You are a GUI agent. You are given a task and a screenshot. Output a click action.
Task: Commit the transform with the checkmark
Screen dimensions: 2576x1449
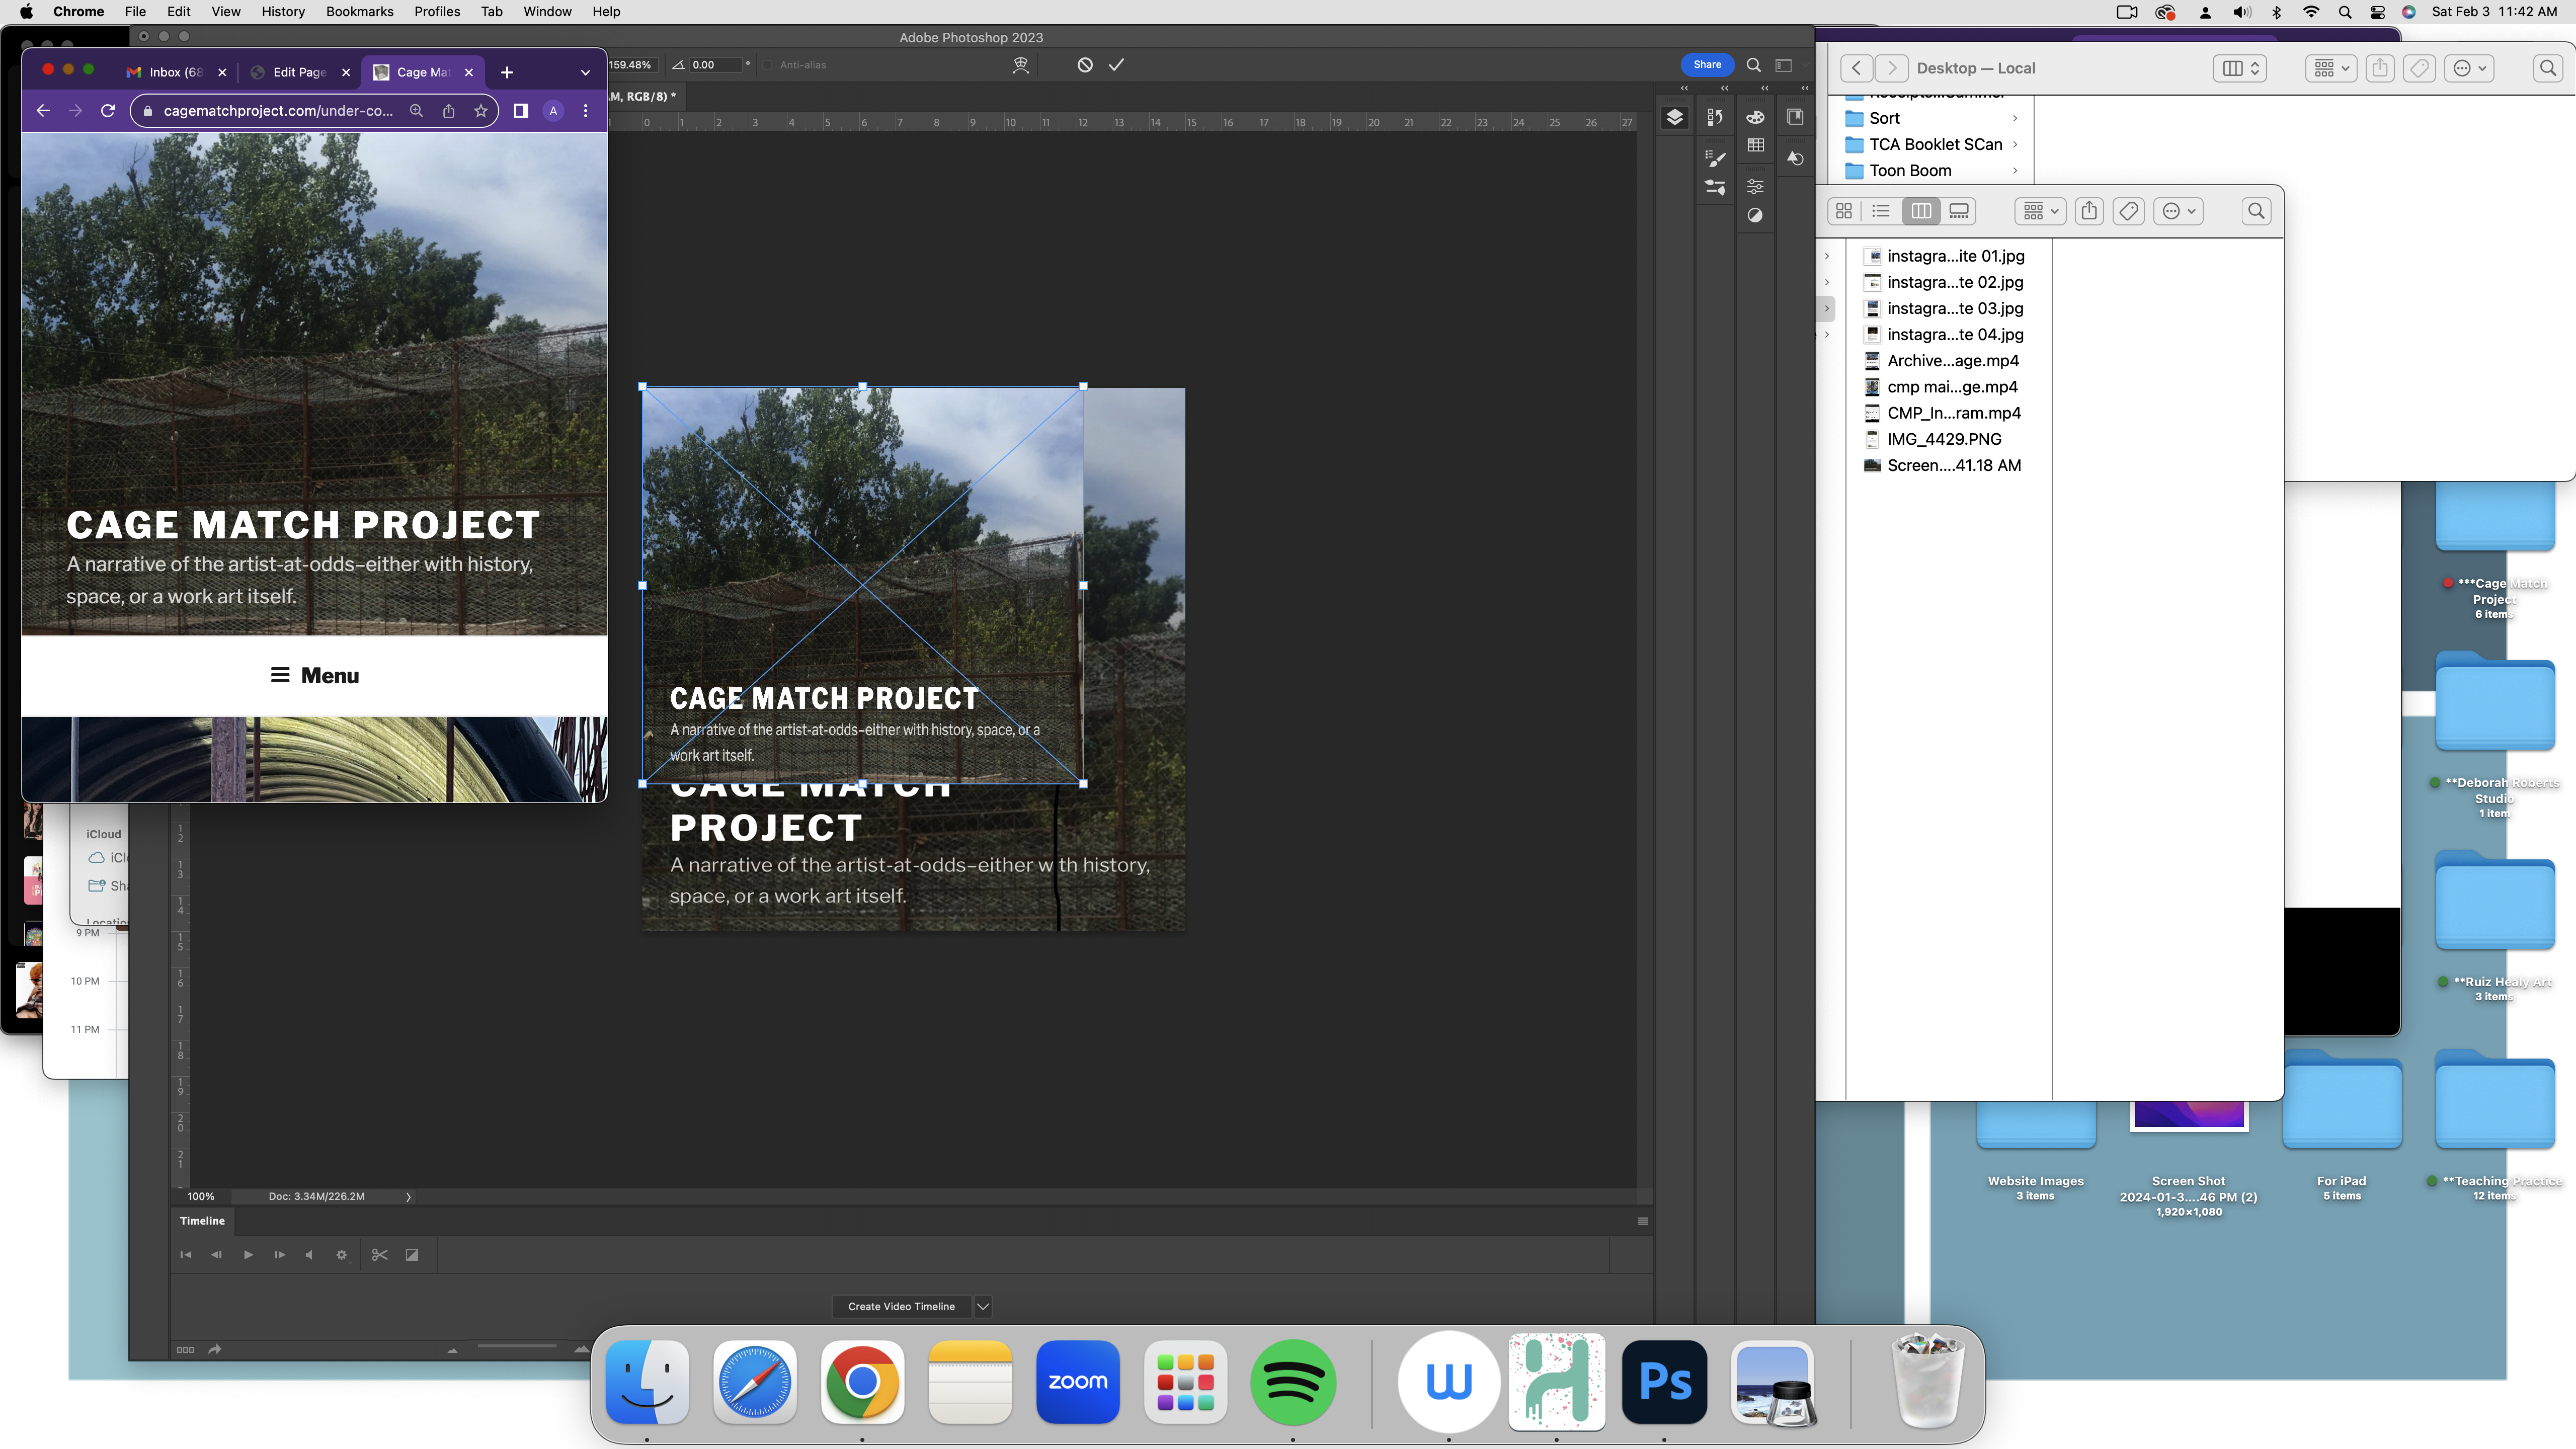tap(1116, 65)
